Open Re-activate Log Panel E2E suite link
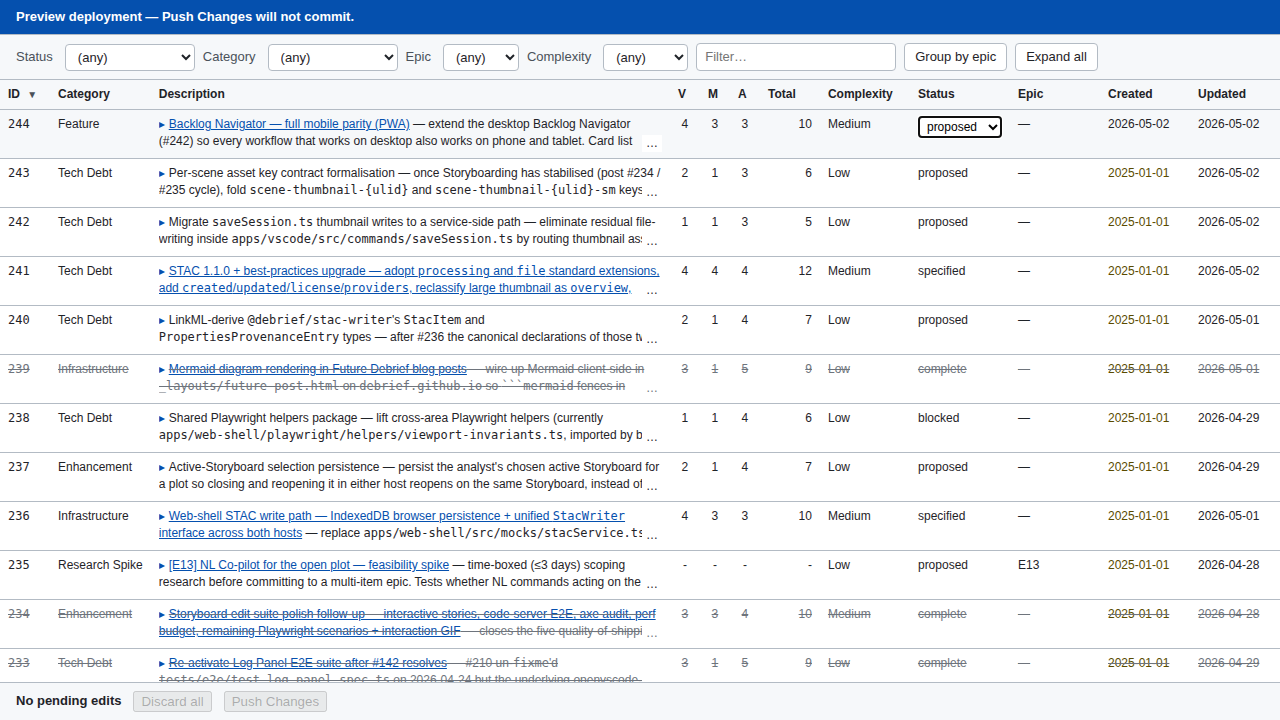 (x=308, y=663)
